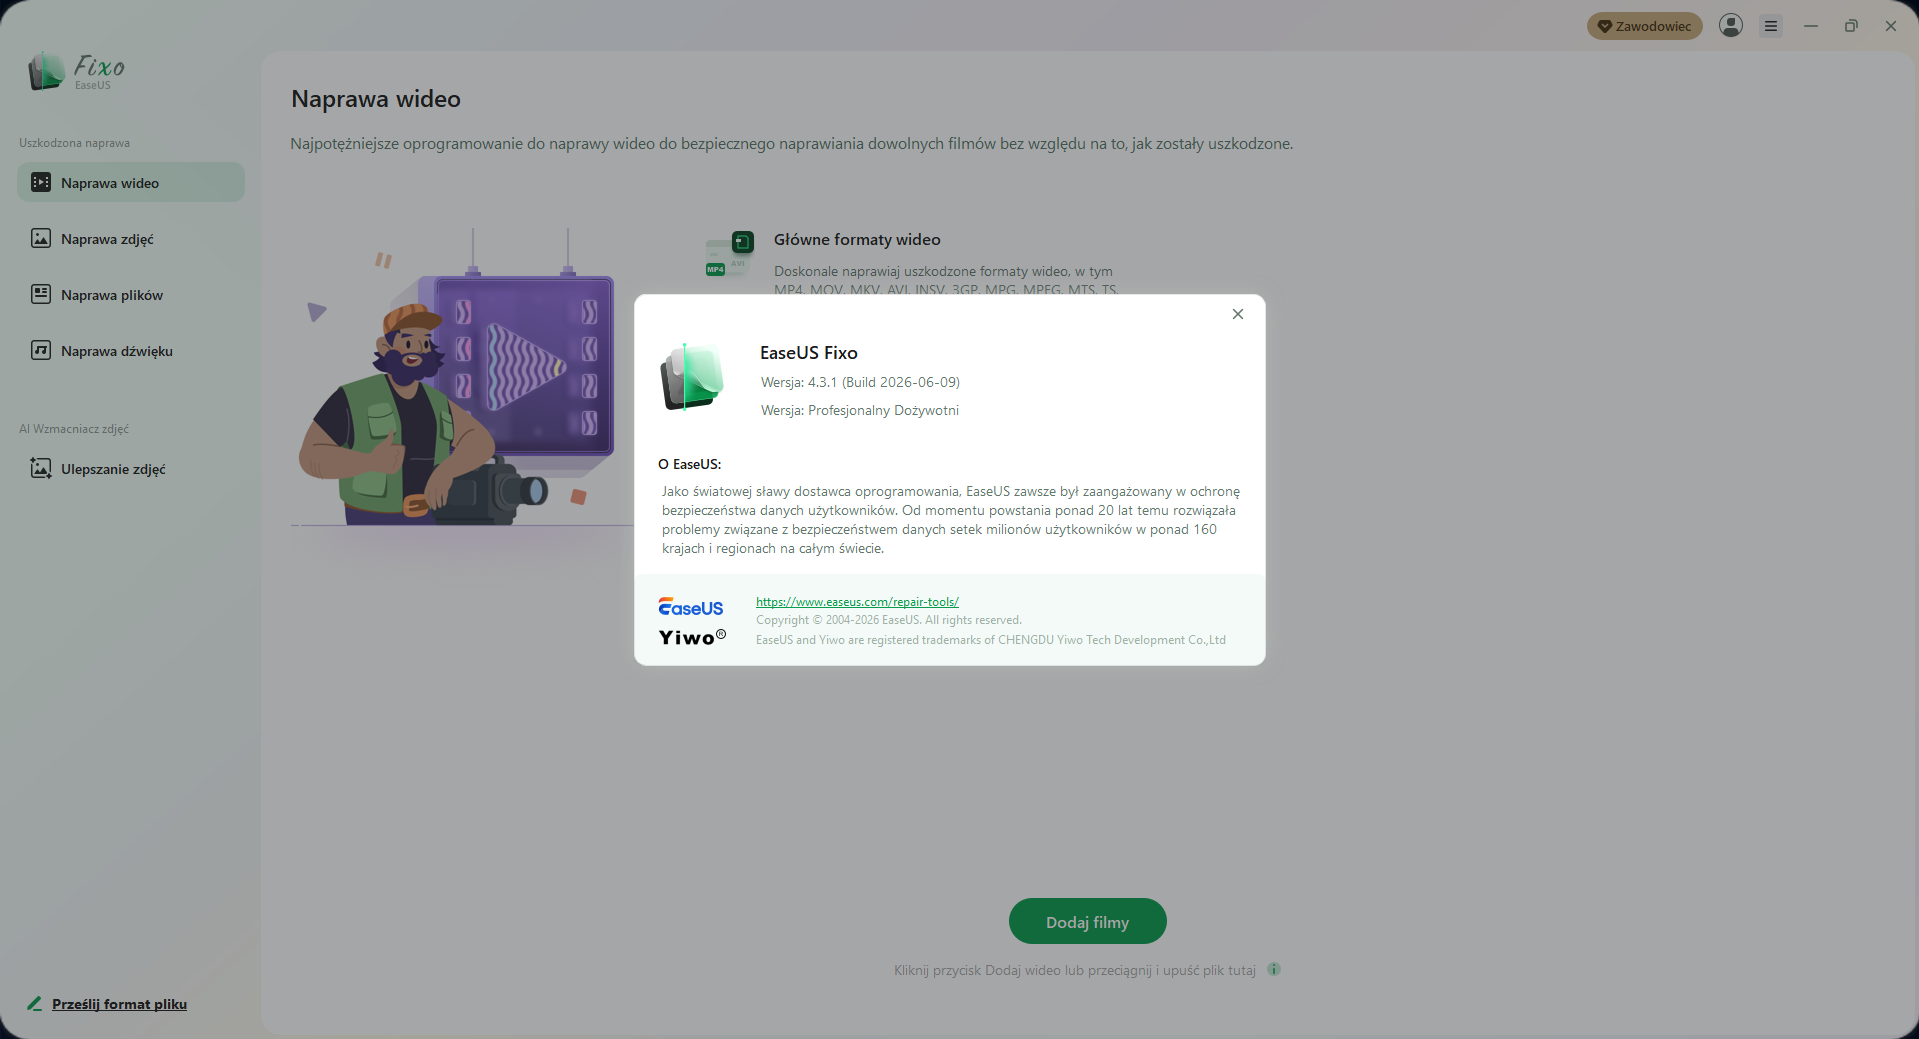Screen dimensions: 1919x1039
Task: Click the photo enhancer sparkle icon
Action: 41,468
